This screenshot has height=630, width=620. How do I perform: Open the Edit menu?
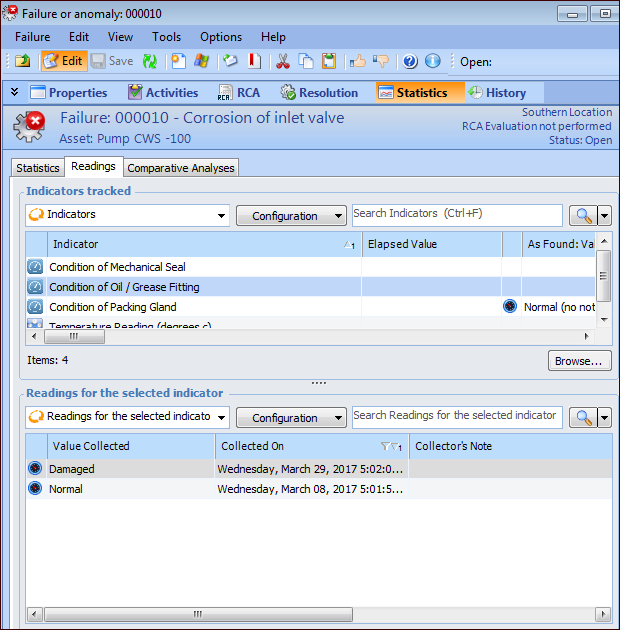[79, 37]
